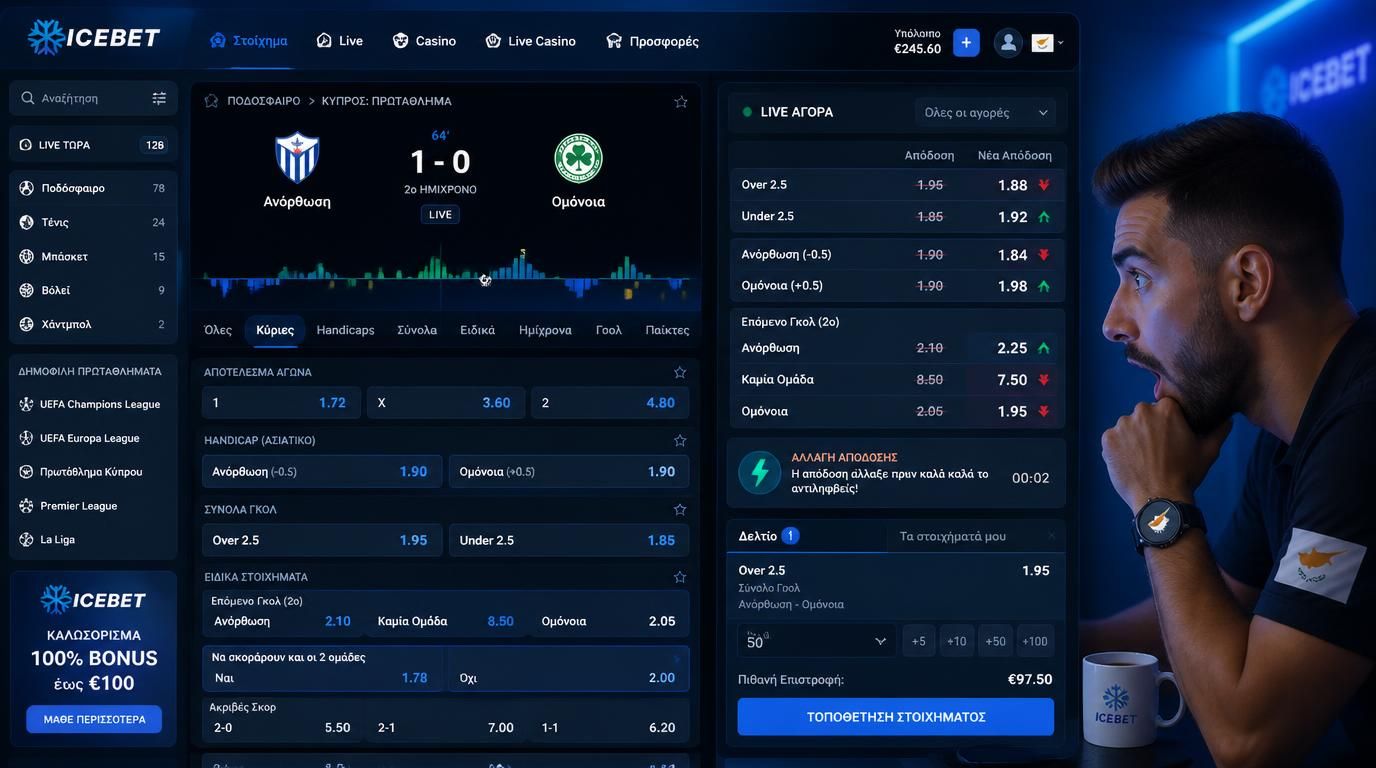This screenshot has height=768, width=1376.
Task: Open the search filter settings icon
Action: [x=159, y=98]
